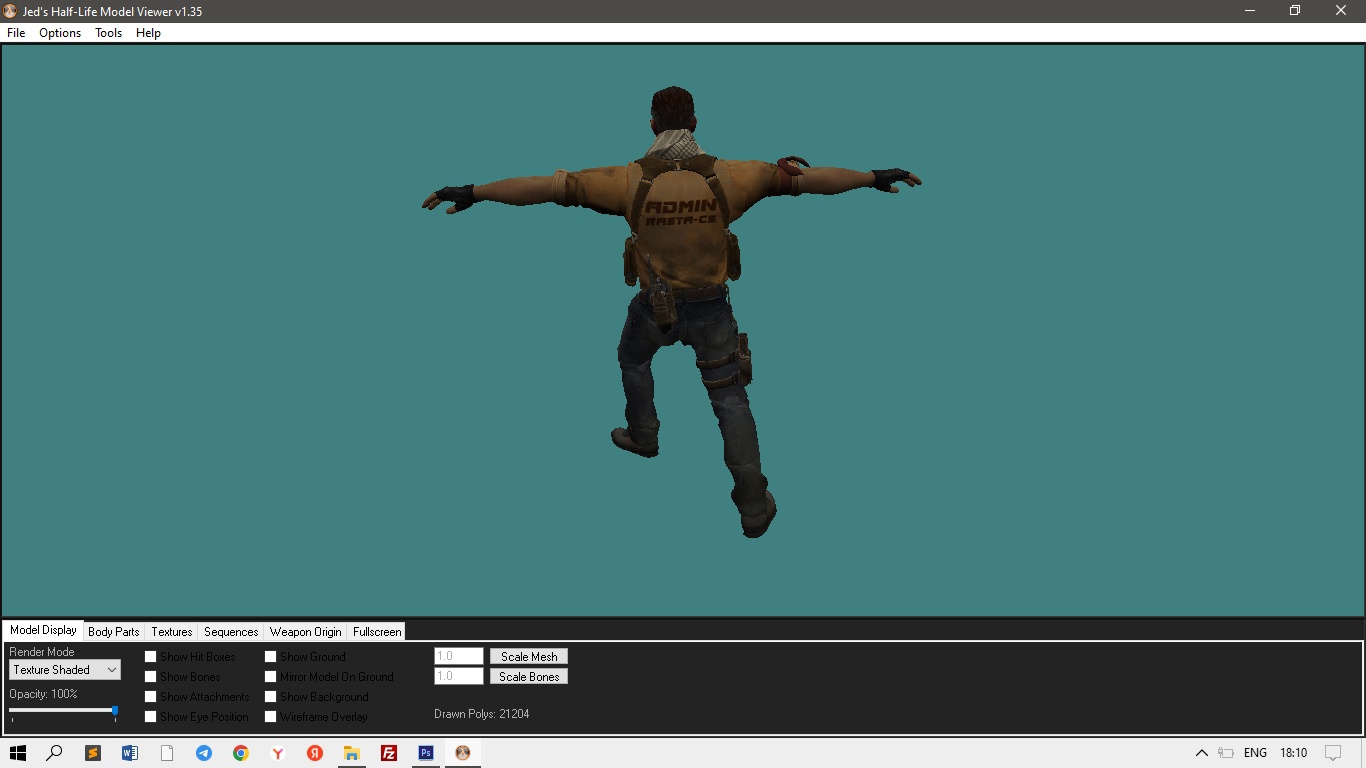Click the Scale Mesh button
This screenshot has height=768, width=1366.
[x=529, y=657]
